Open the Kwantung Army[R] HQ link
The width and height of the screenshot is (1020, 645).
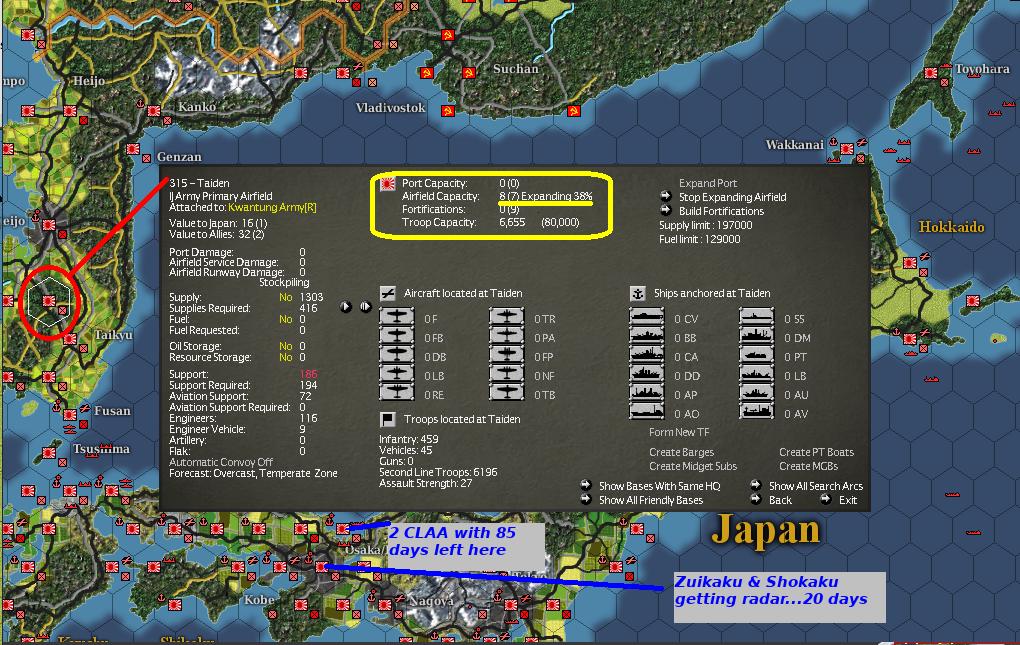pyautogui.click(x=272, y=207)
